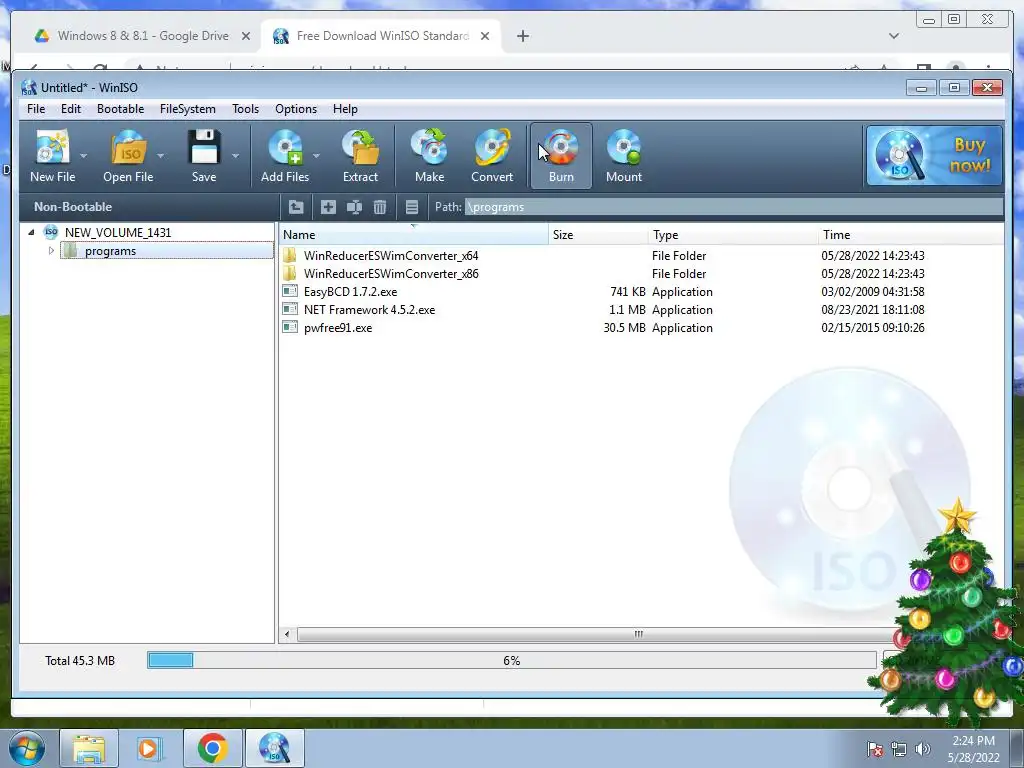The width and height of the screenshot is (1024, 768).
Task: Select the programs folder in tree
Action: 110,251
